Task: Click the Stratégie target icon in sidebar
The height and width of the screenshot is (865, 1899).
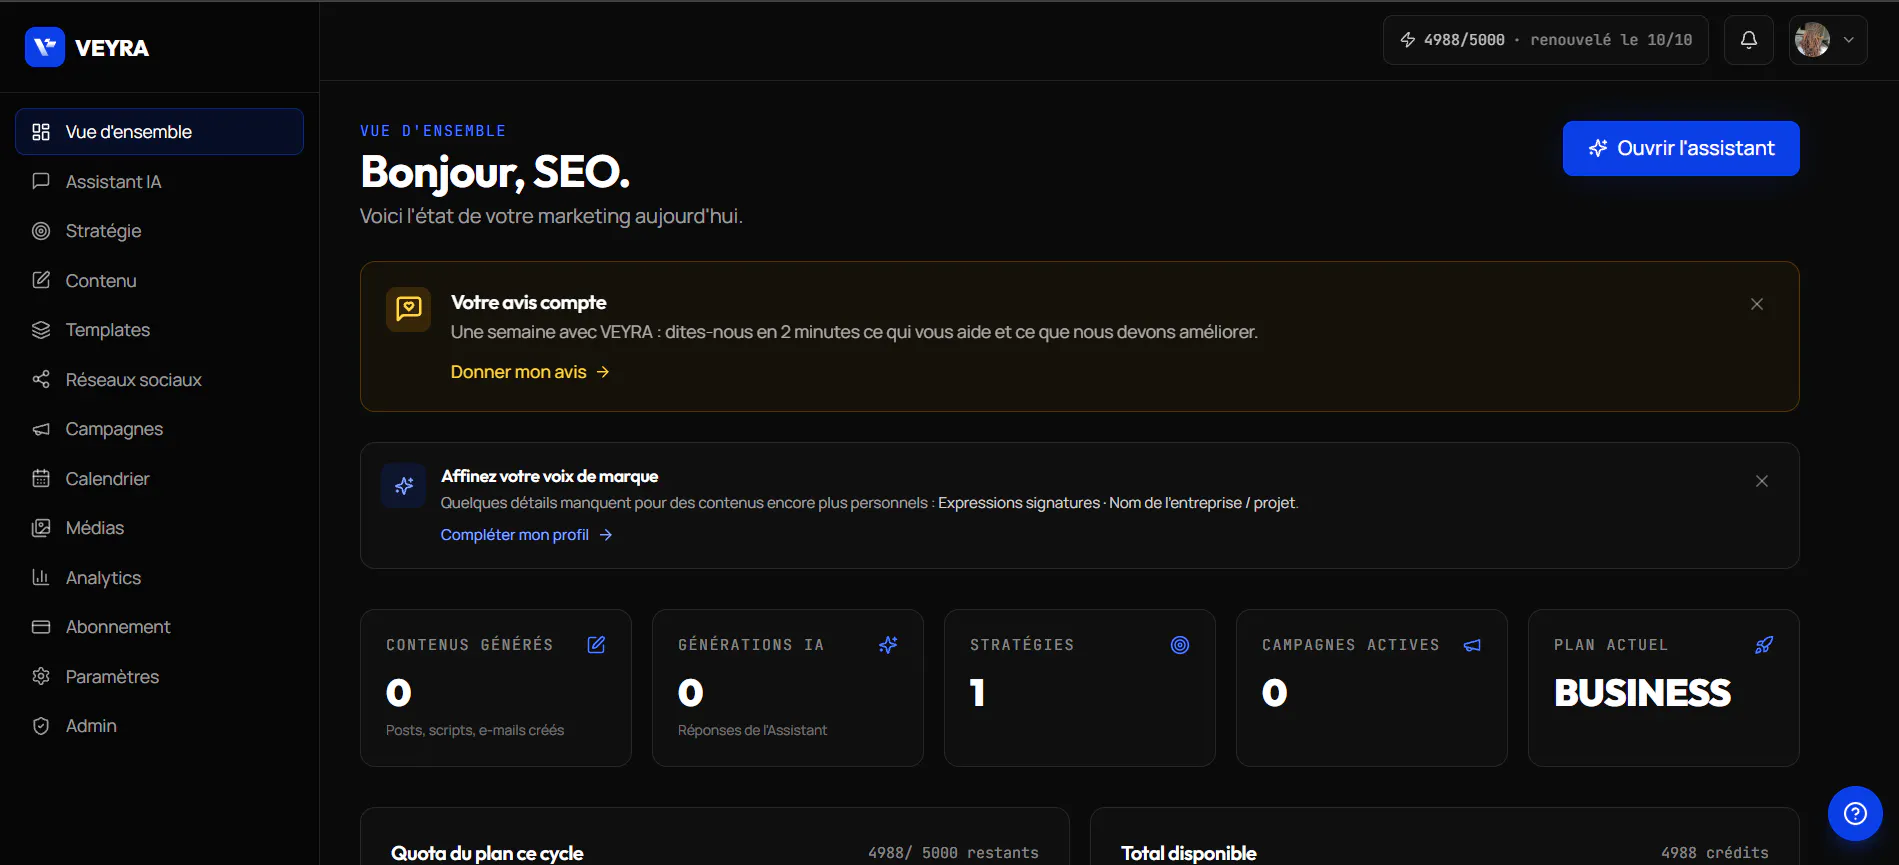Action: 41,231
